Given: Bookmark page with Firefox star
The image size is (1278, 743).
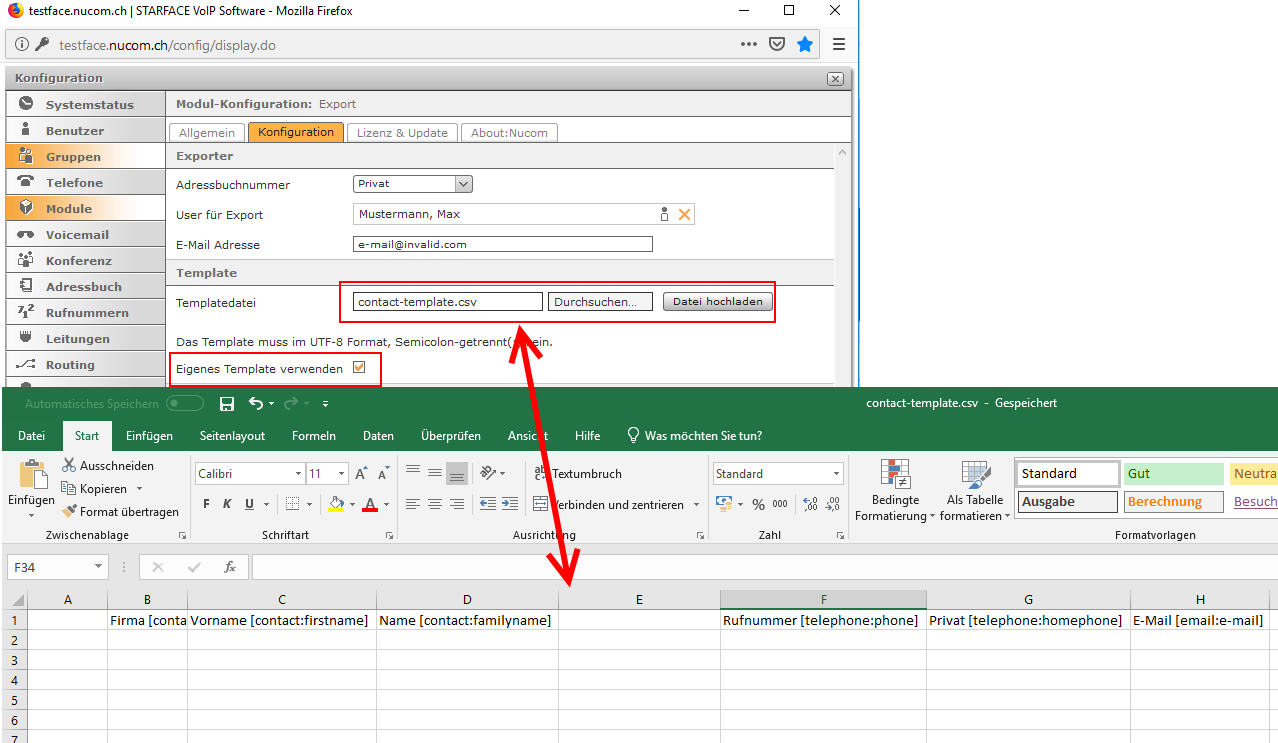Looking at the screenshot, I should pos(805,44).
